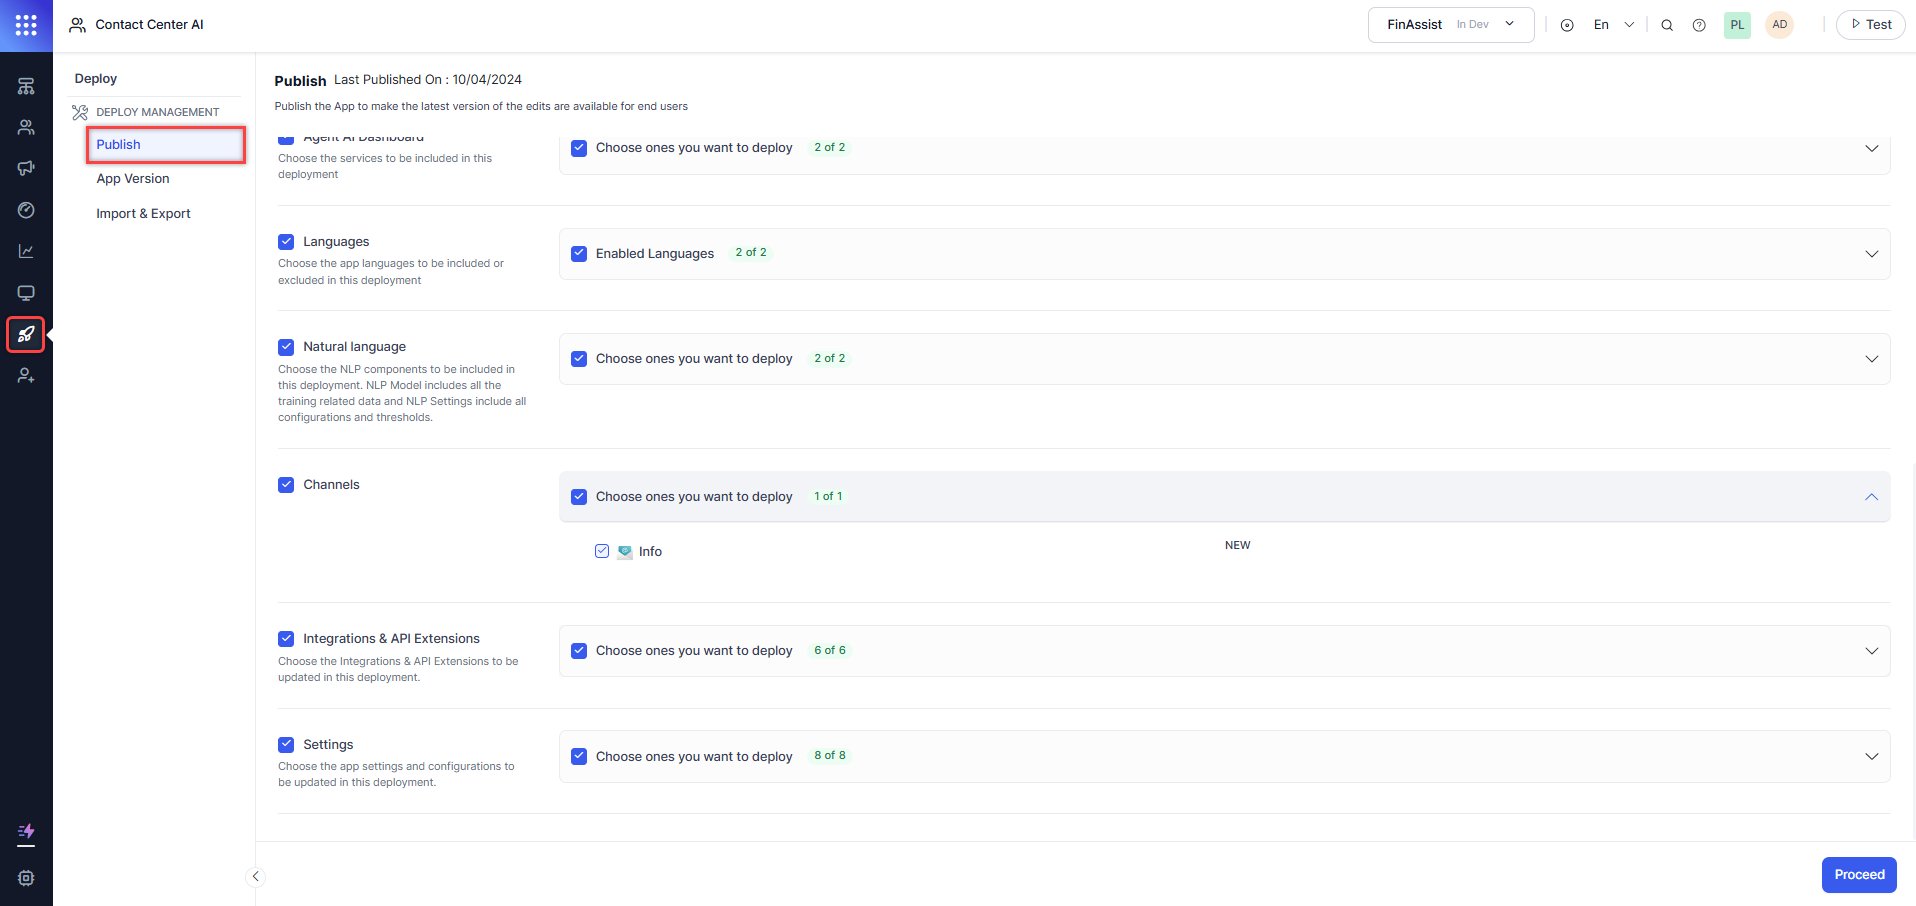The height and width of the screenshot is (906, 1916).
Task: Open the analytics chart icon in sidebar
Action: [x=26, y=251]
